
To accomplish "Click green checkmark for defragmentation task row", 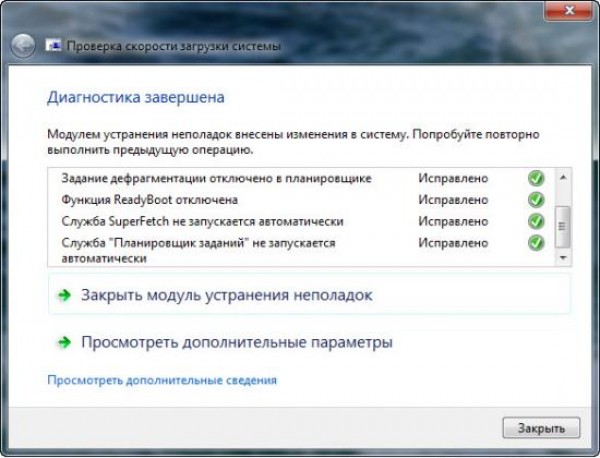I will click(x=536, y=178).
